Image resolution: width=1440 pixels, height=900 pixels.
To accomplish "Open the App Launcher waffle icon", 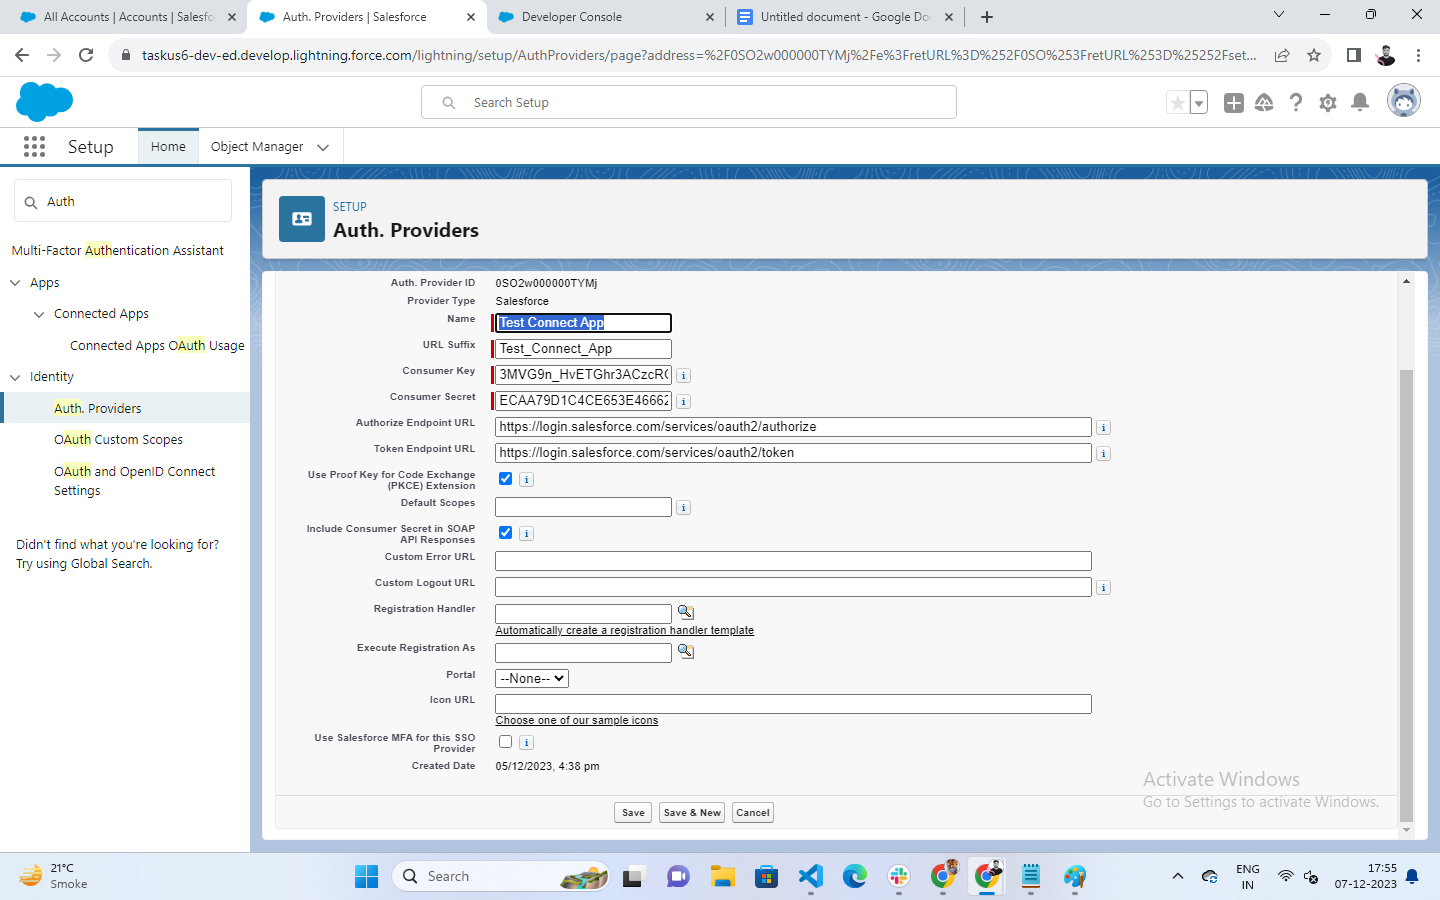I will click(x=34, y=147).
